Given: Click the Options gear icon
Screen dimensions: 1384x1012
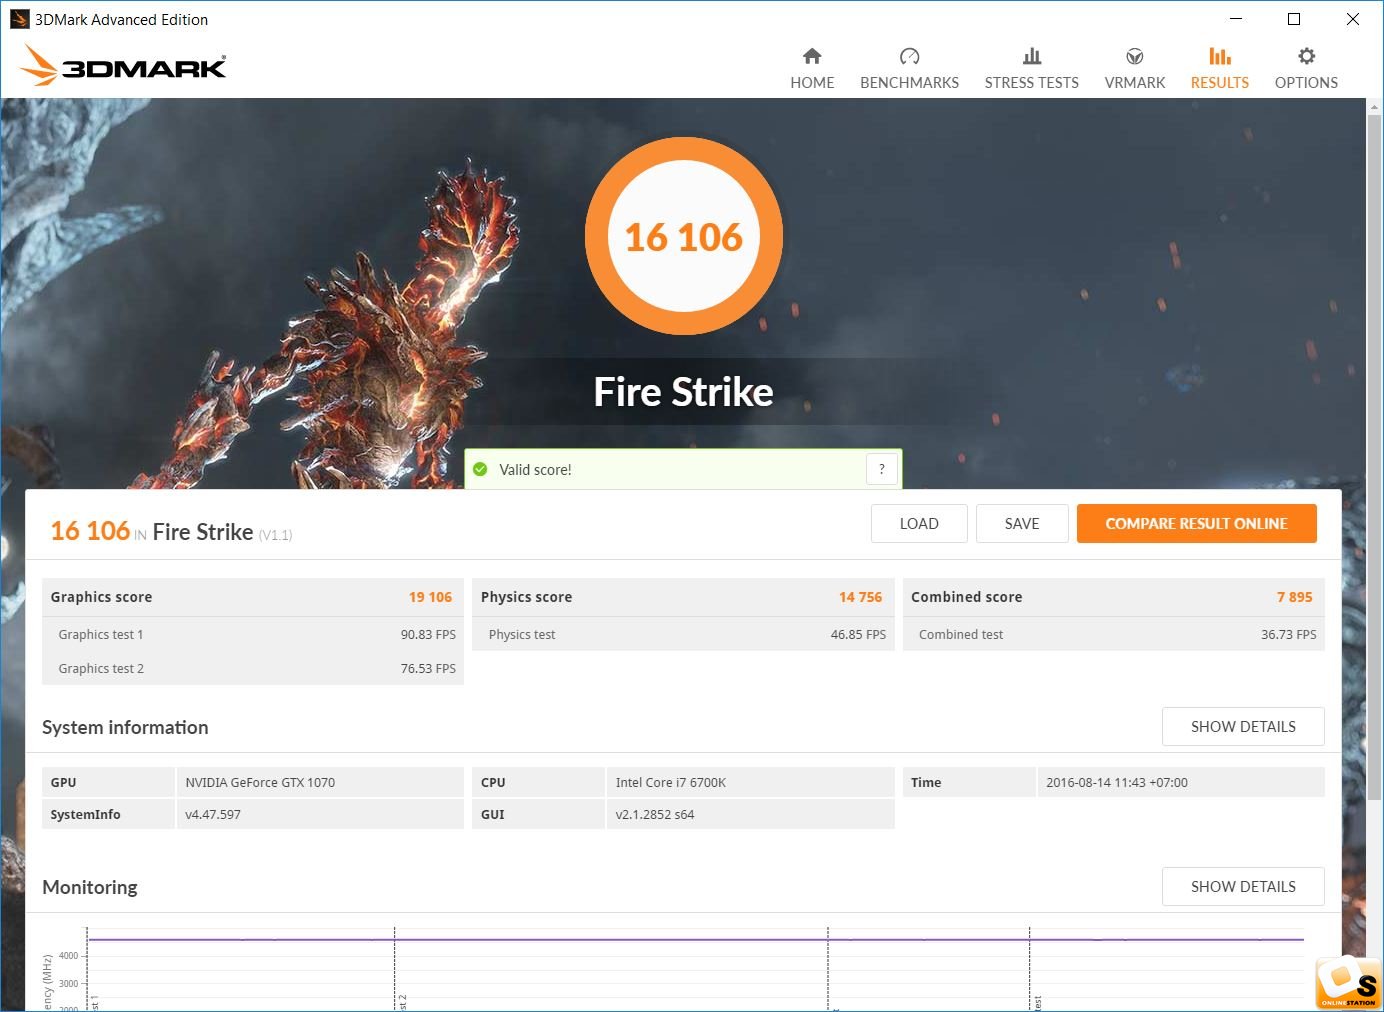Looking at the screenshot, I should click(x=1306, y=56).
